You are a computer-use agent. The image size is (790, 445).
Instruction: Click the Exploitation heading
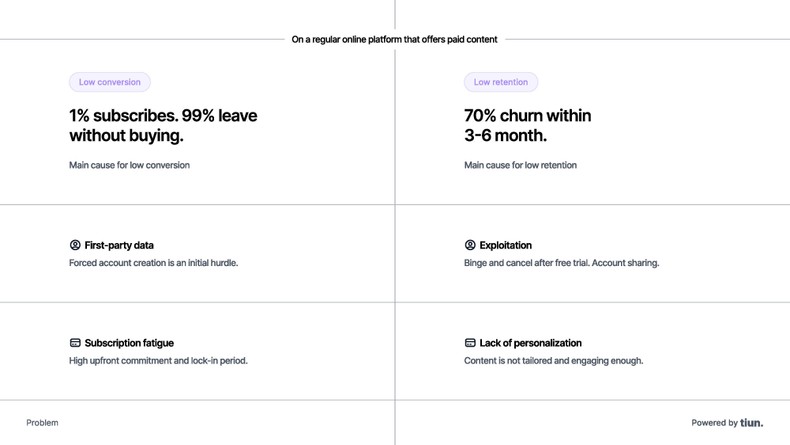click(x=505, y=245)
